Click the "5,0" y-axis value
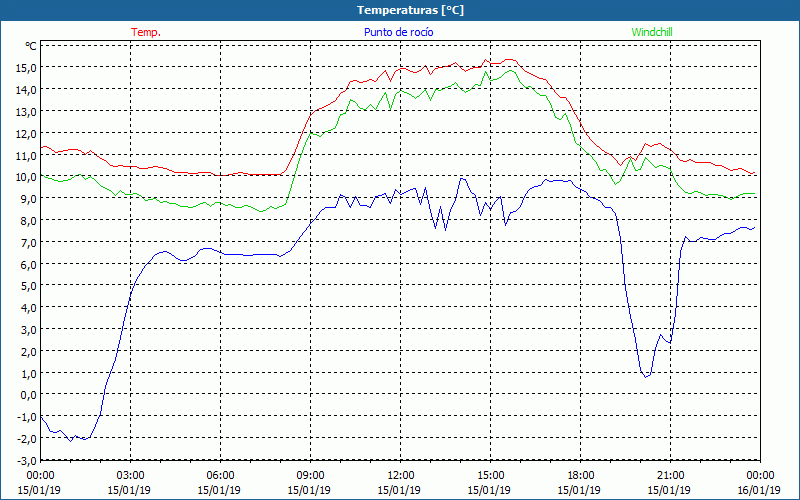Viewport: 800px width, 500px height. tap(29, 286)
